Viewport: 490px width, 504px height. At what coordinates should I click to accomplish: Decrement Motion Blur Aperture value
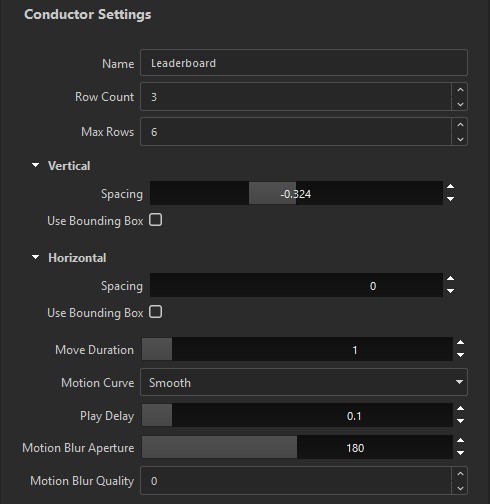pyautogui.click(x=460, y=453)
